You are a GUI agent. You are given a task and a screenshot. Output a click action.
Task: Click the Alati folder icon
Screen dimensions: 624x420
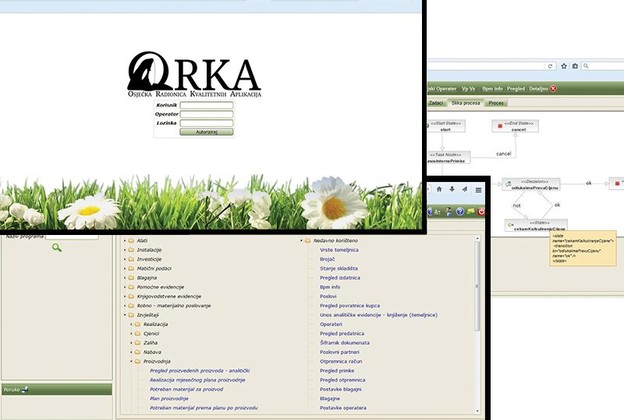131,240
